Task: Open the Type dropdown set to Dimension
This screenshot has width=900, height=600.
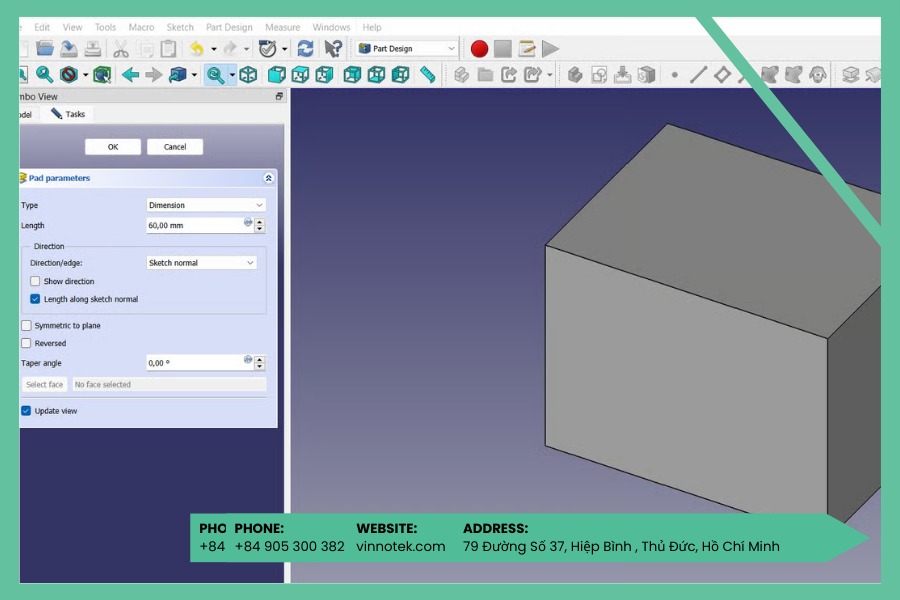Action: click(205, 205)
